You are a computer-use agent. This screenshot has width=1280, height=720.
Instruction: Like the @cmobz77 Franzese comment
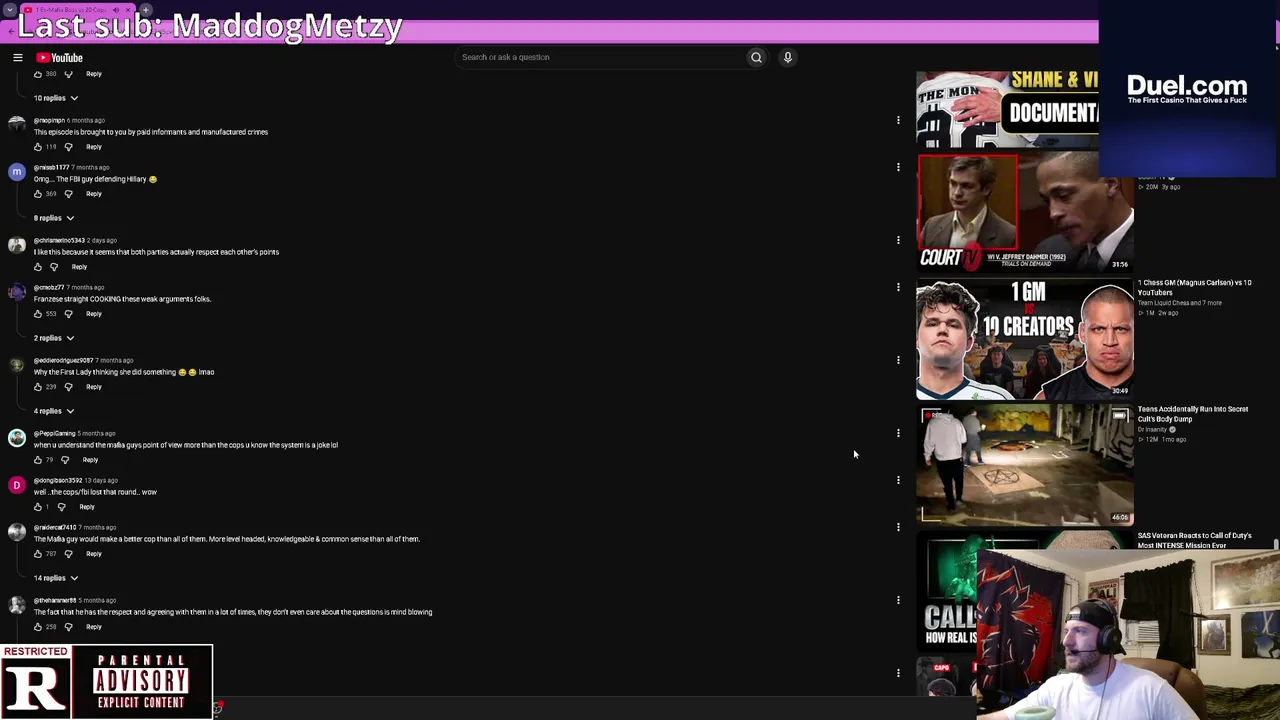tap(38, 314)
